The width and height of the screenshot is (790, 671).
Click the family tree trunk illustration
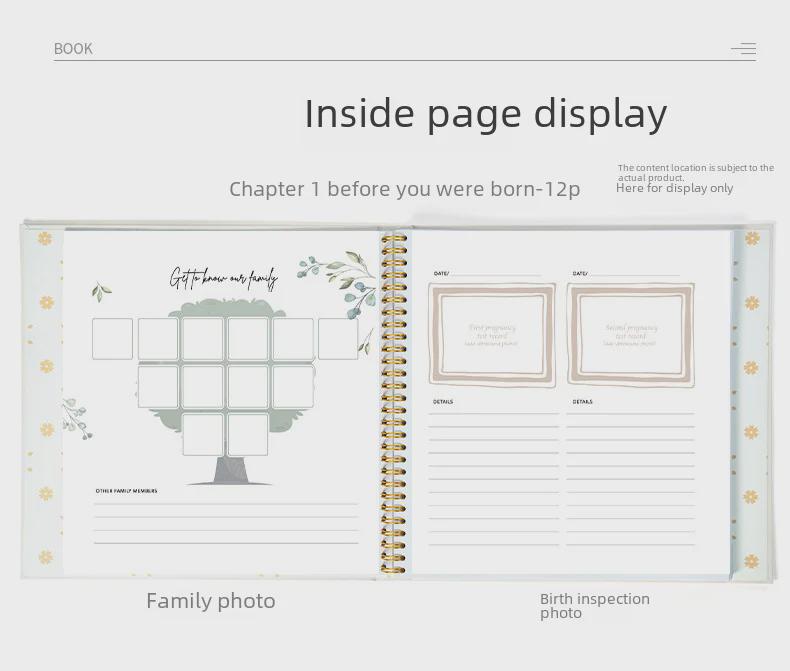click(231, 471)
